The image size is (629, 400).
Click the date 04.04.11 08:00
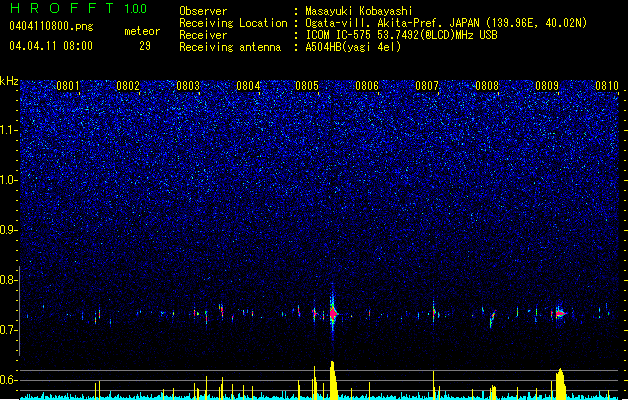pos(51,46)
